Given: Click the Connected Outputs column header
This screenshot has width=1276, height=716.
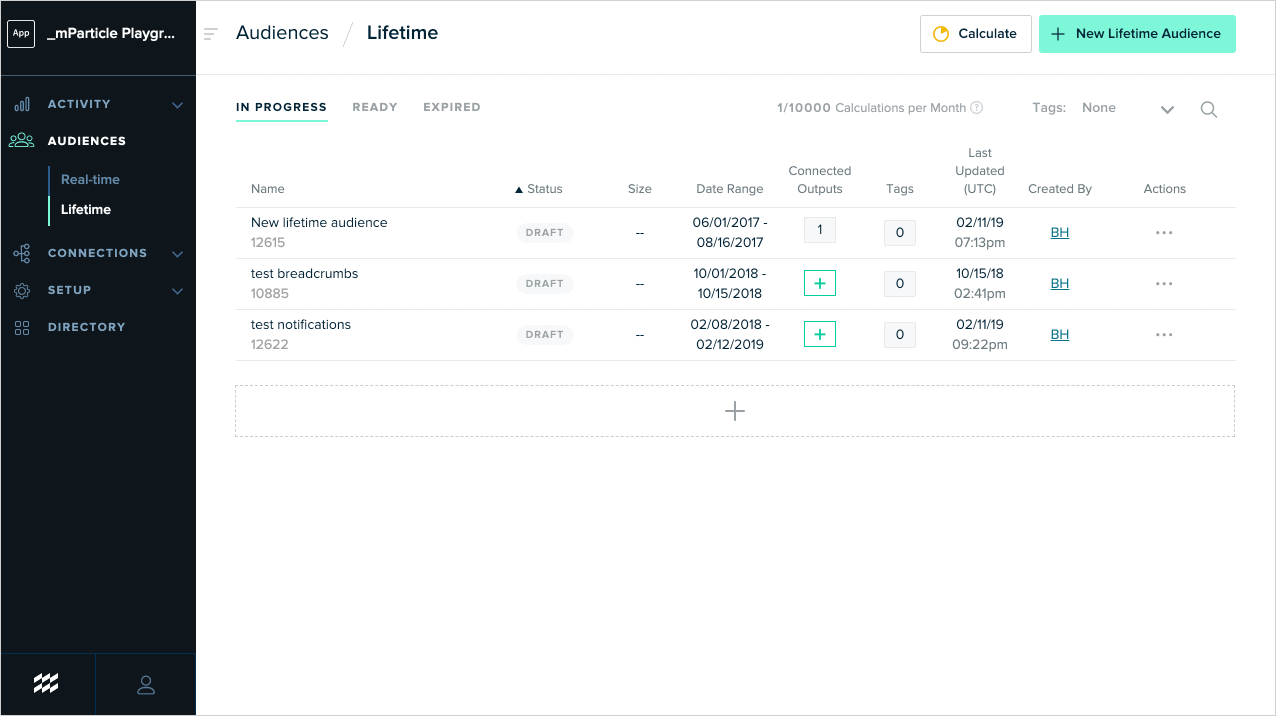Looking at the screenshot, I should 820,180.
